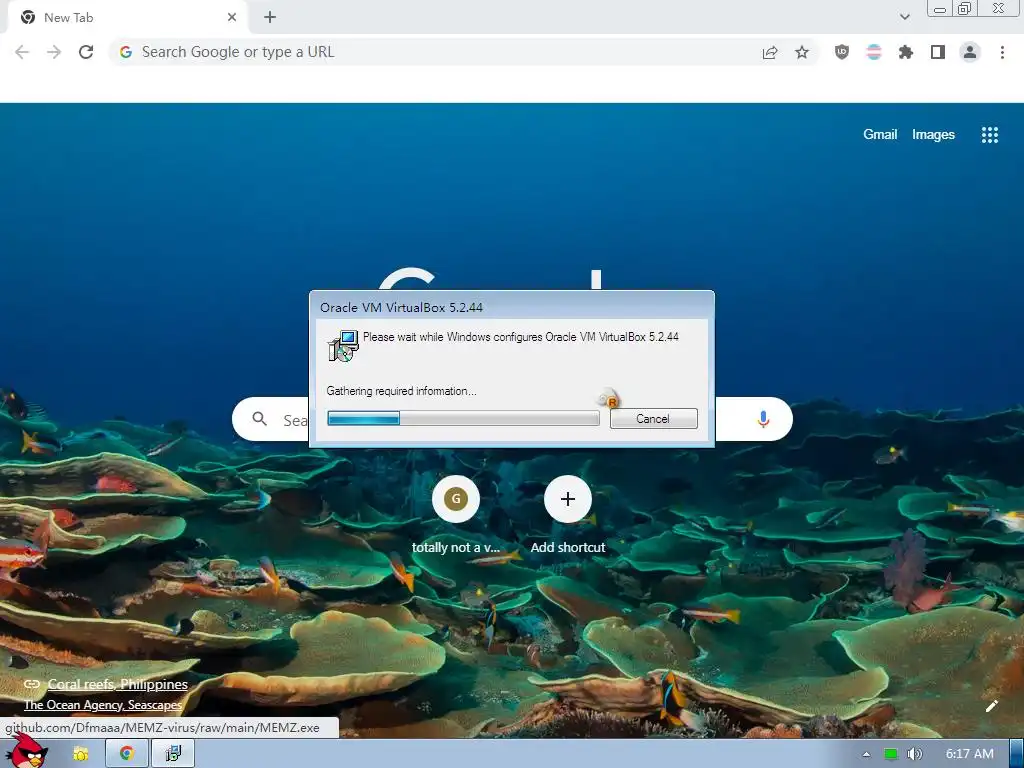1024x768 pixels.
Task: Go back using the browser back arrow
Action: point(22,52)
